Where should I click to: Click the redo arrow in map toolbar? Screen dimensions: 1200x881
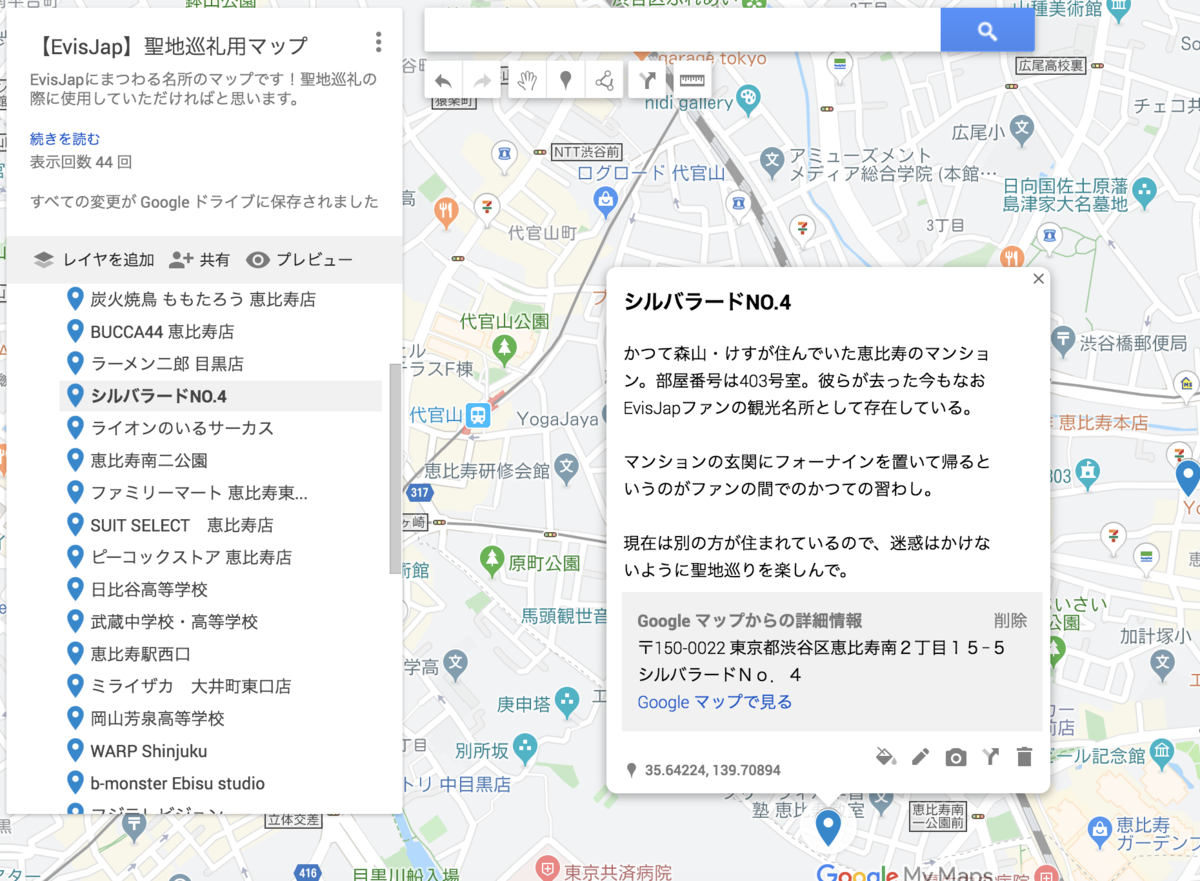tap(483, 81)
